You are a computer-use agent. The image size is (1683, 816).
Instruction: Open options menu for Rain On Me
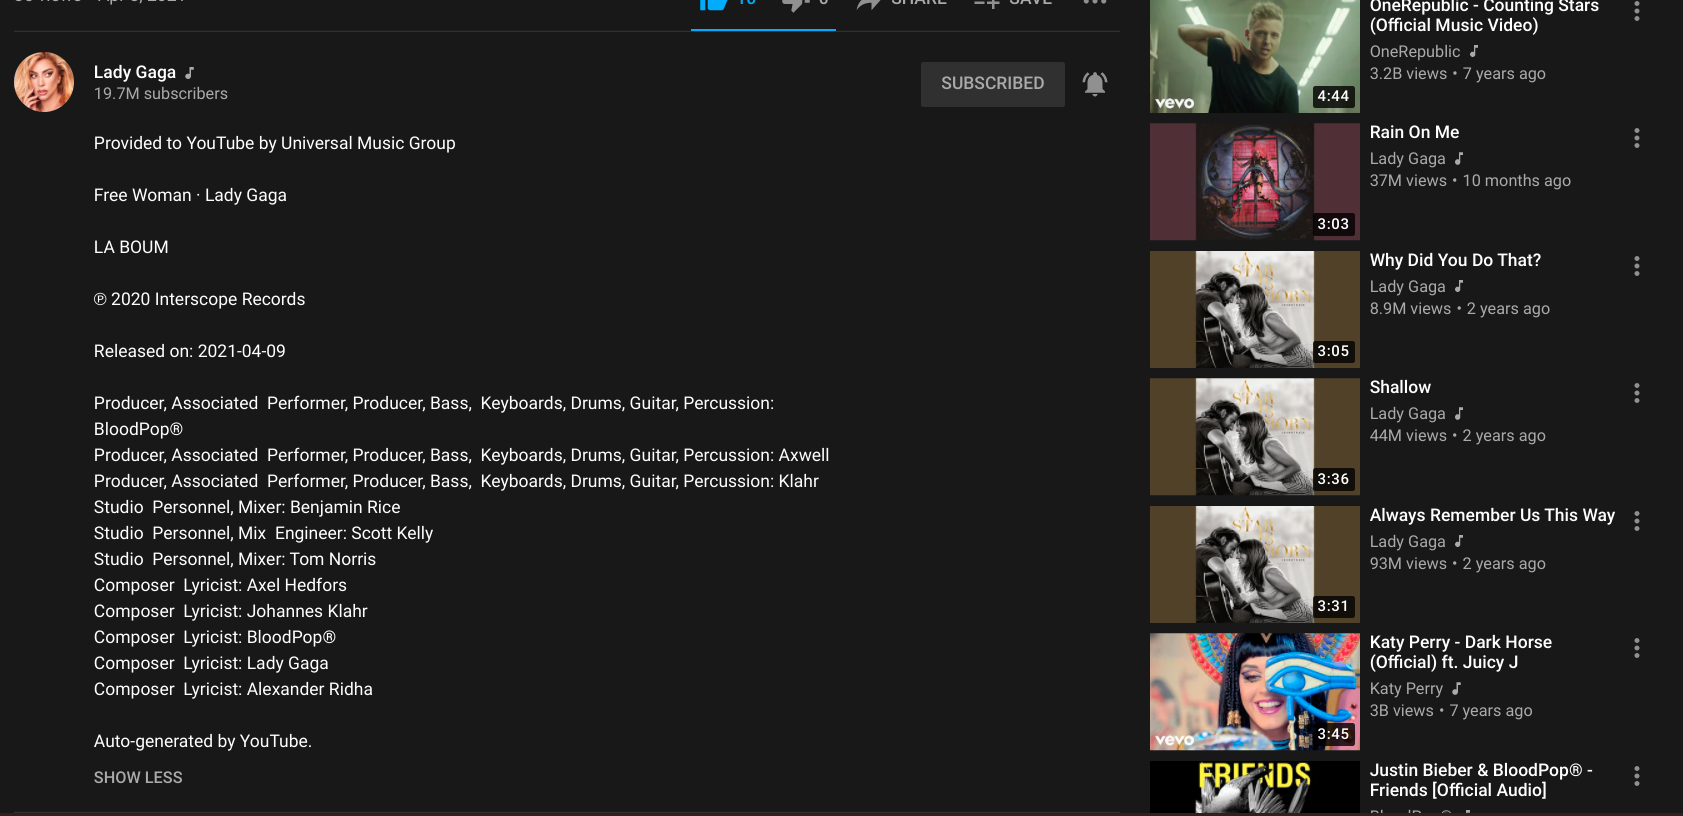[x=1637, y=138]
